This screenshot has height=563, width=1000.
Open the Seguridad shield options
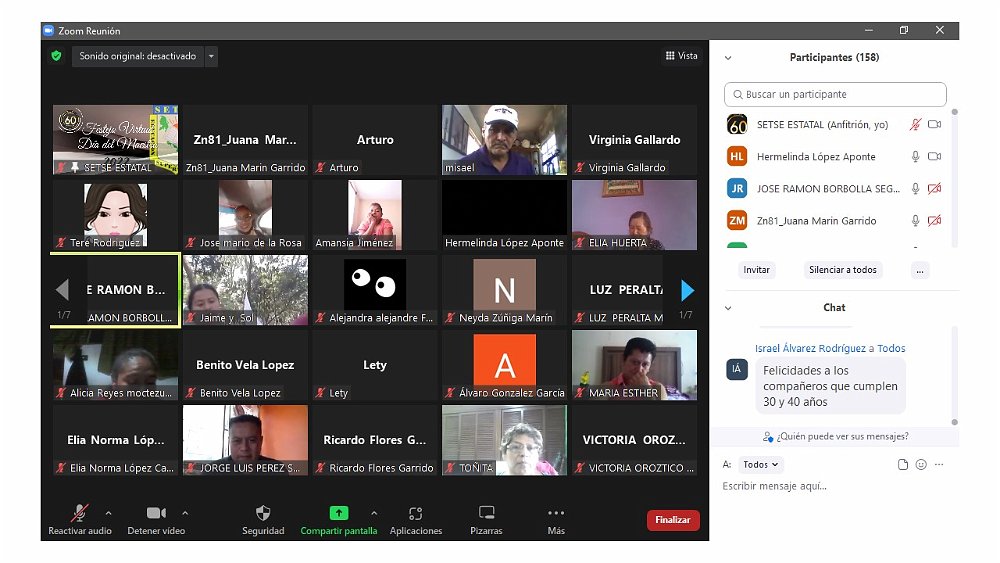(263, 514)
